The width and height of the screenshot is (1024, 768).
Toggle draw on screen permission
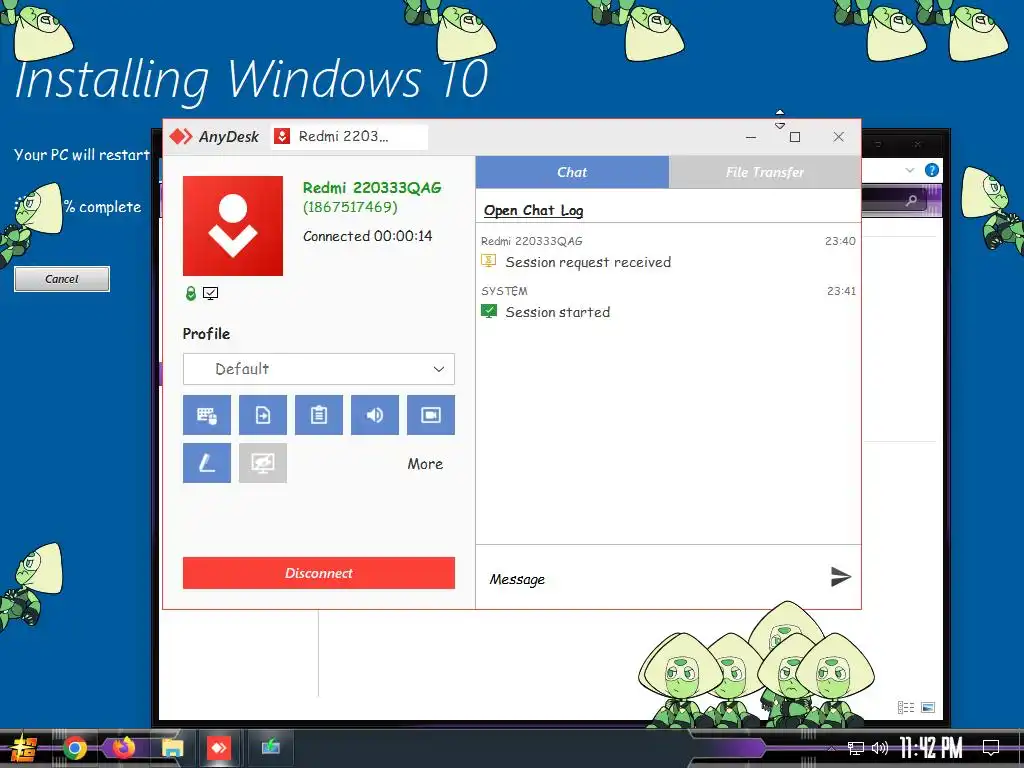pyautogui.click(x=206, y=463)
